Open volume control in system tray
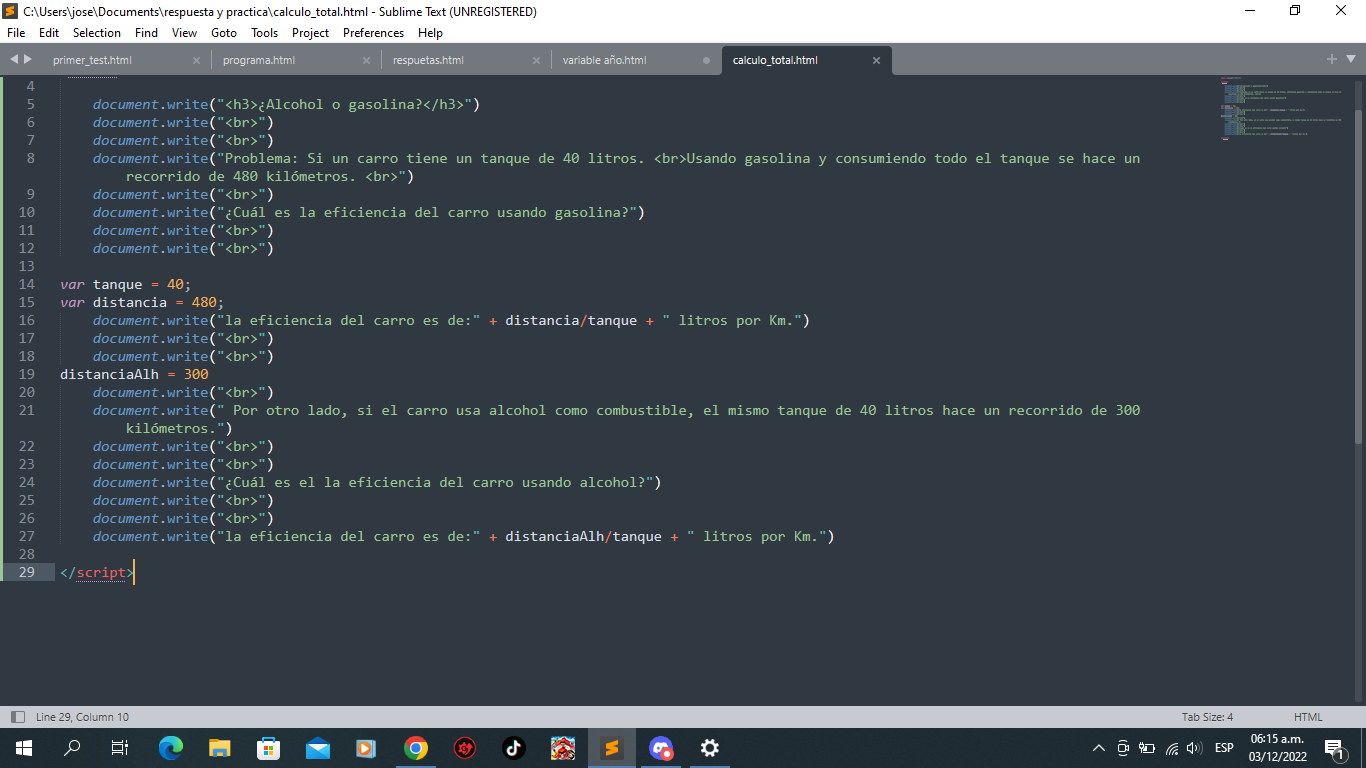The image size is (1366, 768). [1194, 747]
